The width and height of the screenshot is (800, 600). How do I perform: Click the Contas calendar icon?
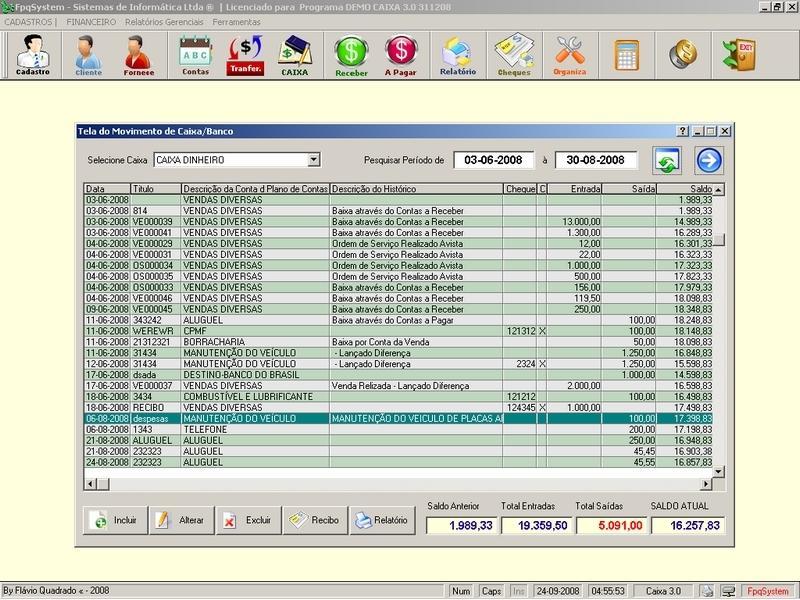[195, 54]
